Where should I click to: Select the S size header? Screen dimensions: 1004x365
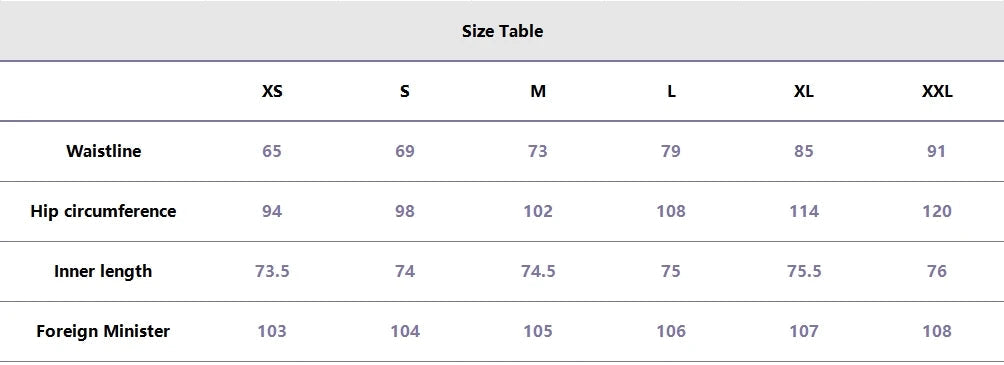coord(405,91)
